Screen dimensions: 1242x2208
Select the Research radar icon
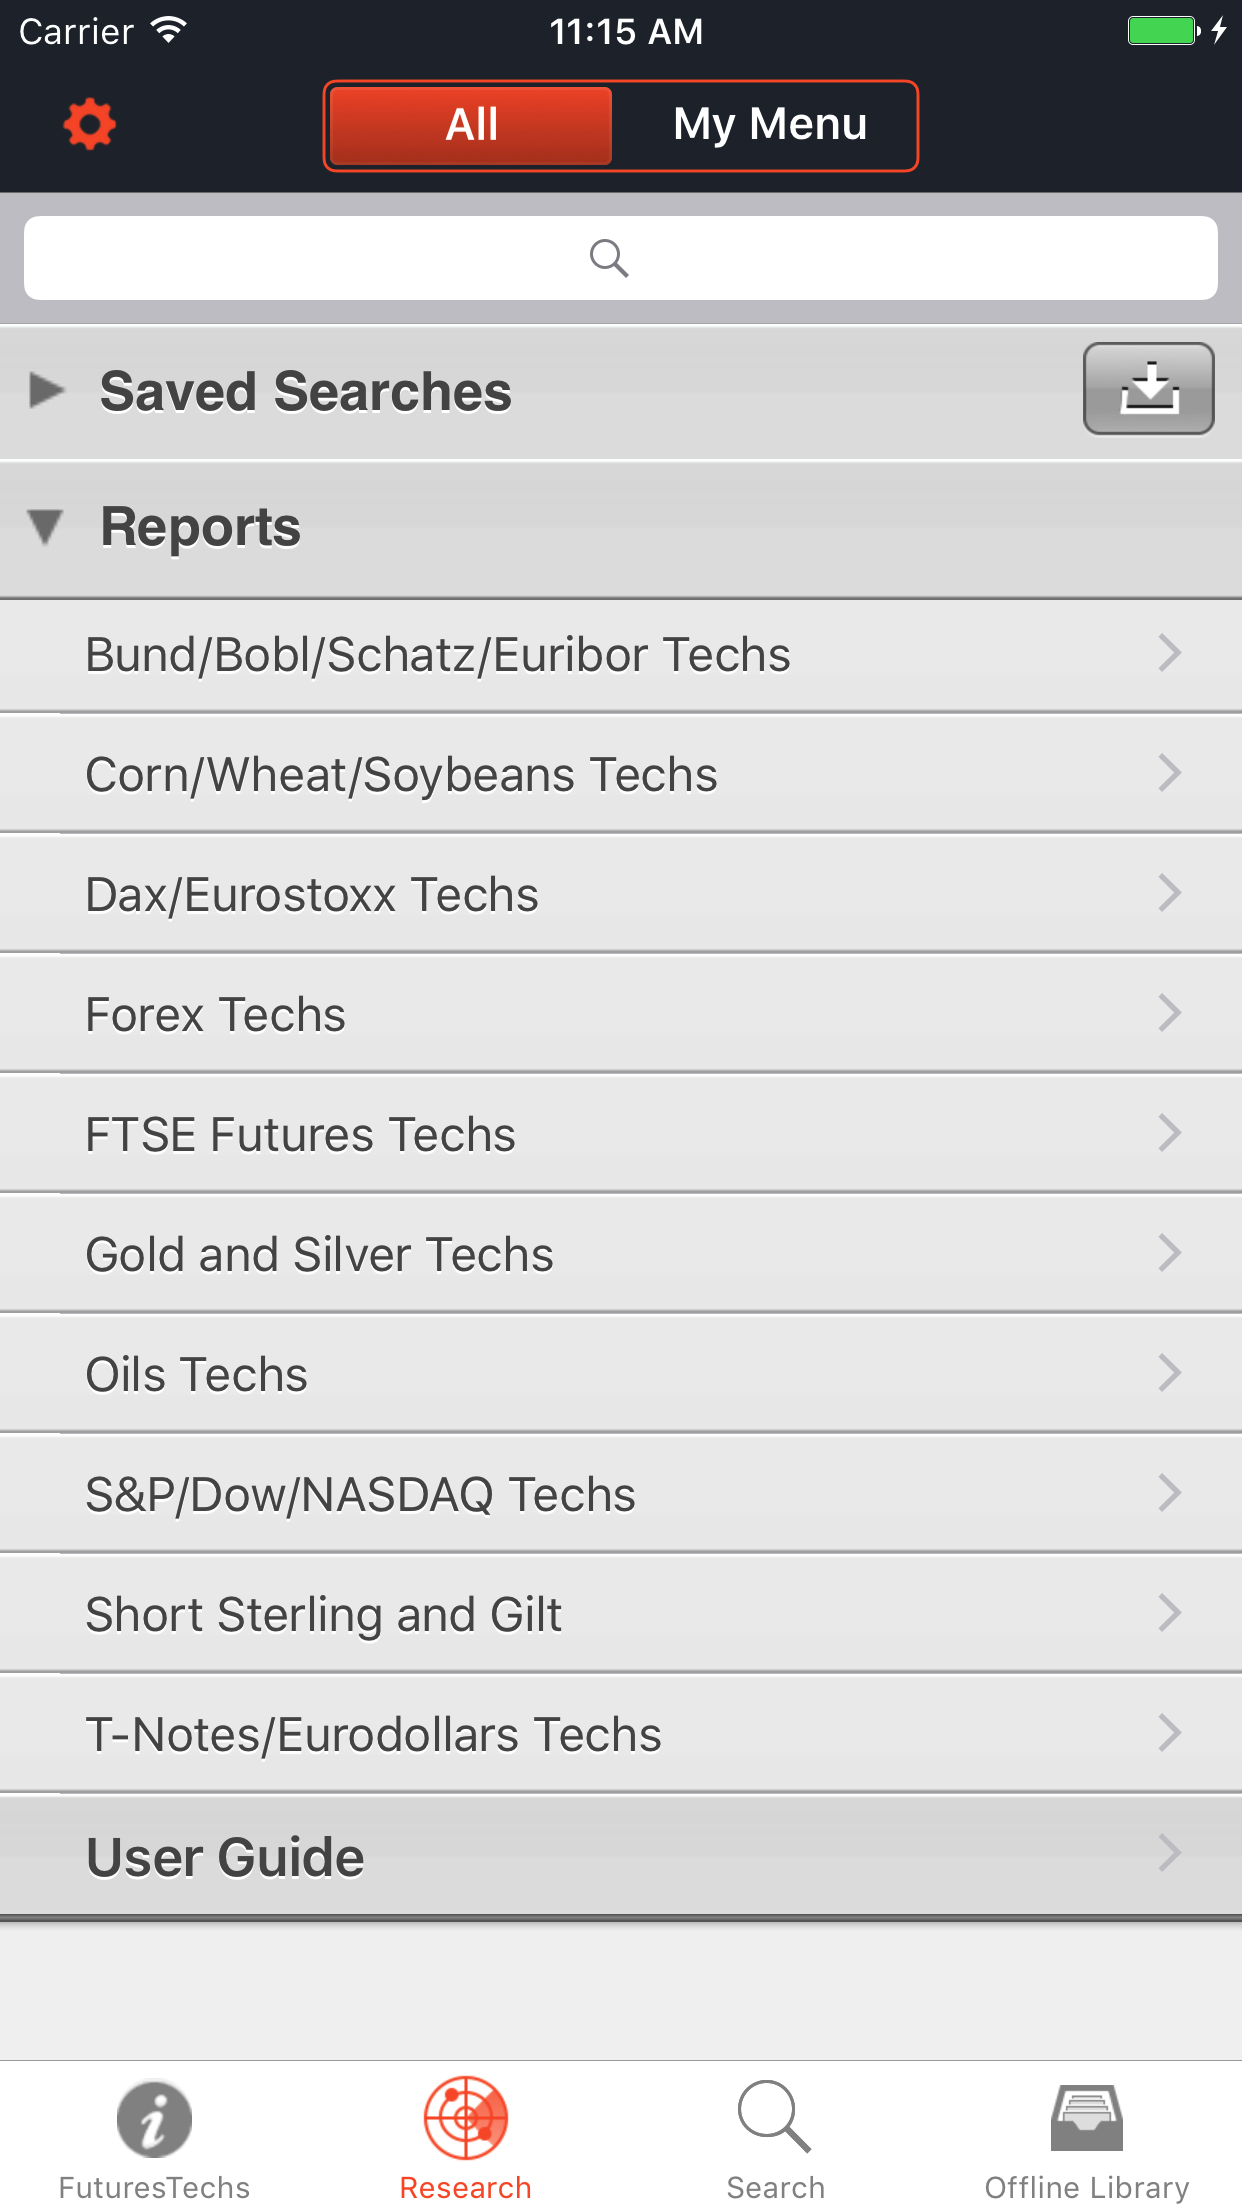(466, 2117)
